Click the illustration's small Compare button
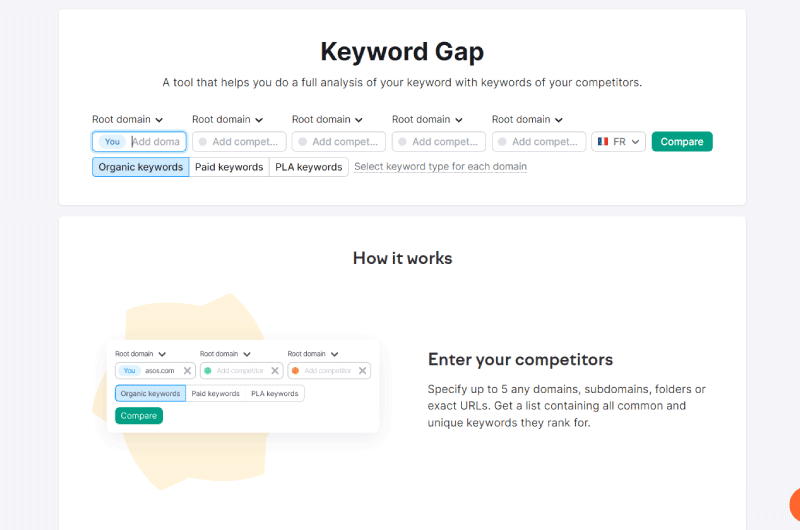The height and width of the screenshot is (530, 800). tap(139, 416)
